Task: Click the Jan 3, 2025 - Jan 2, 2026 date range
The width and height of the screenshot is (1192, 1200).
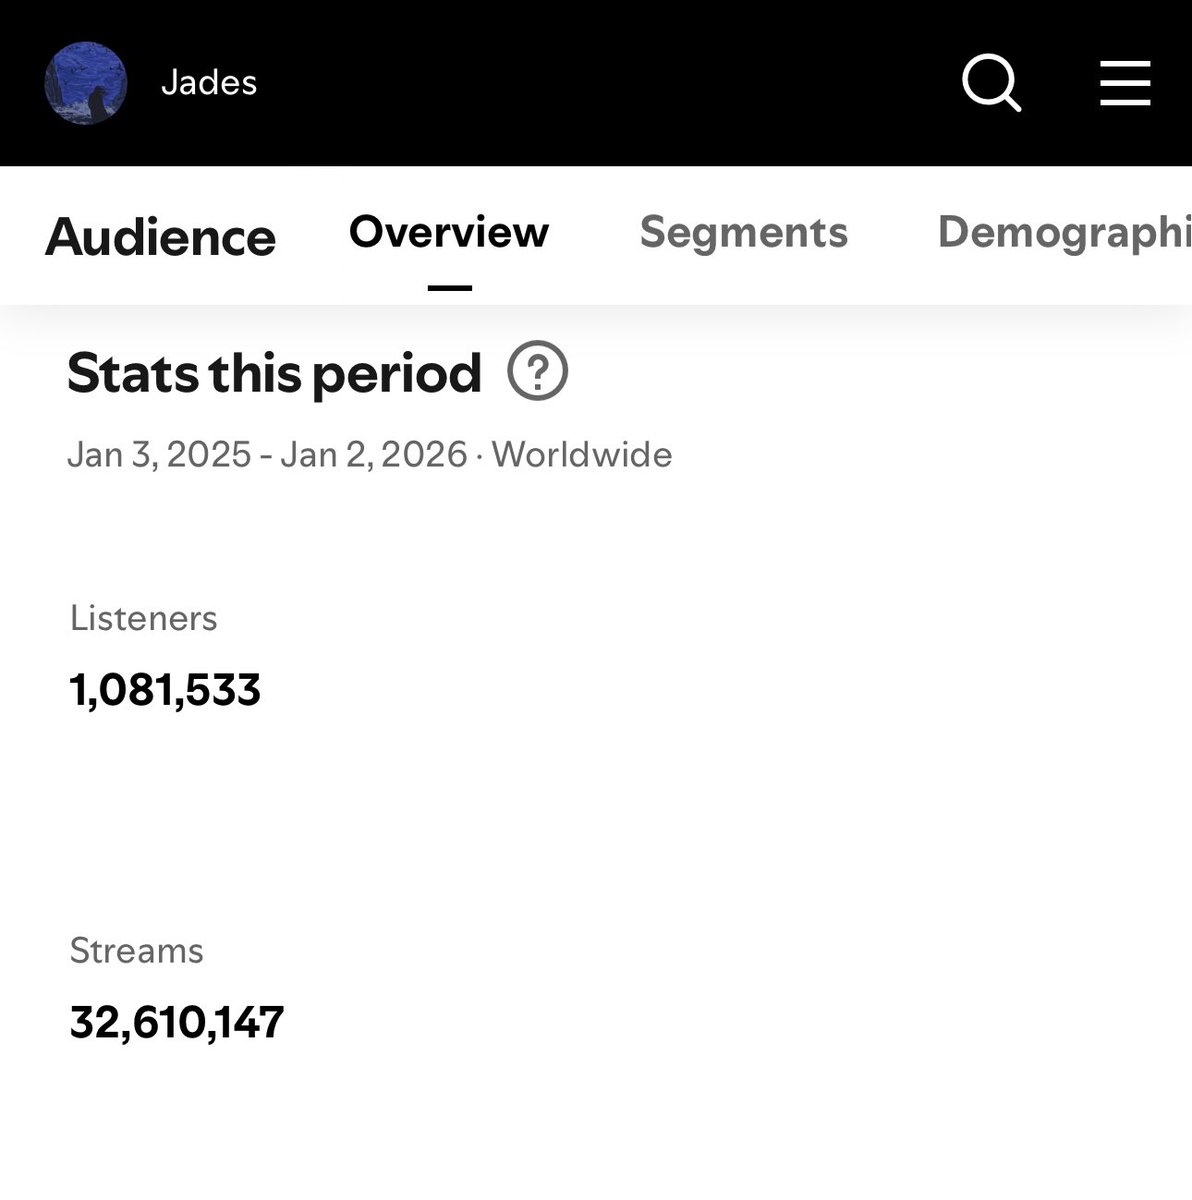Action: pyautogui.click(x=267, y=455)
